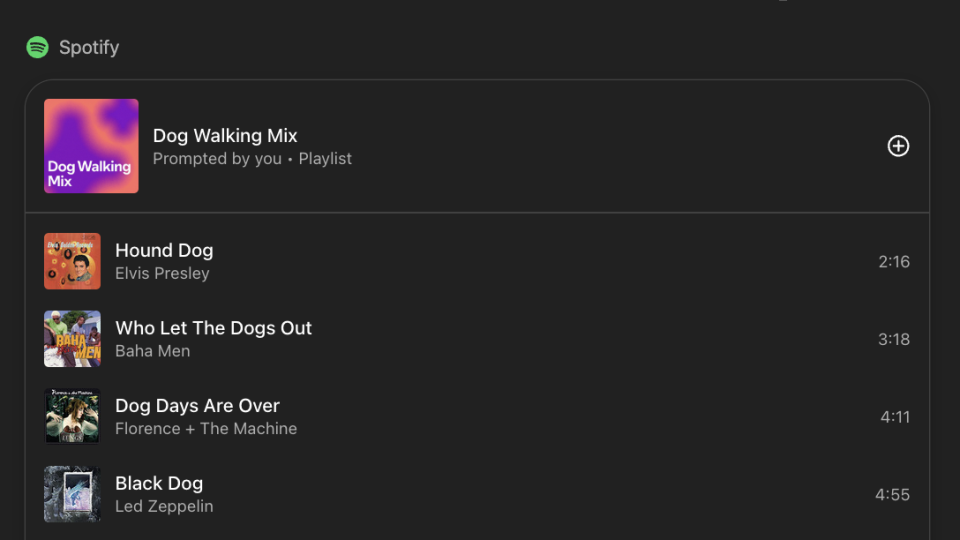
Task: Go to the Baha Men artist name
Action: point(152,351)
